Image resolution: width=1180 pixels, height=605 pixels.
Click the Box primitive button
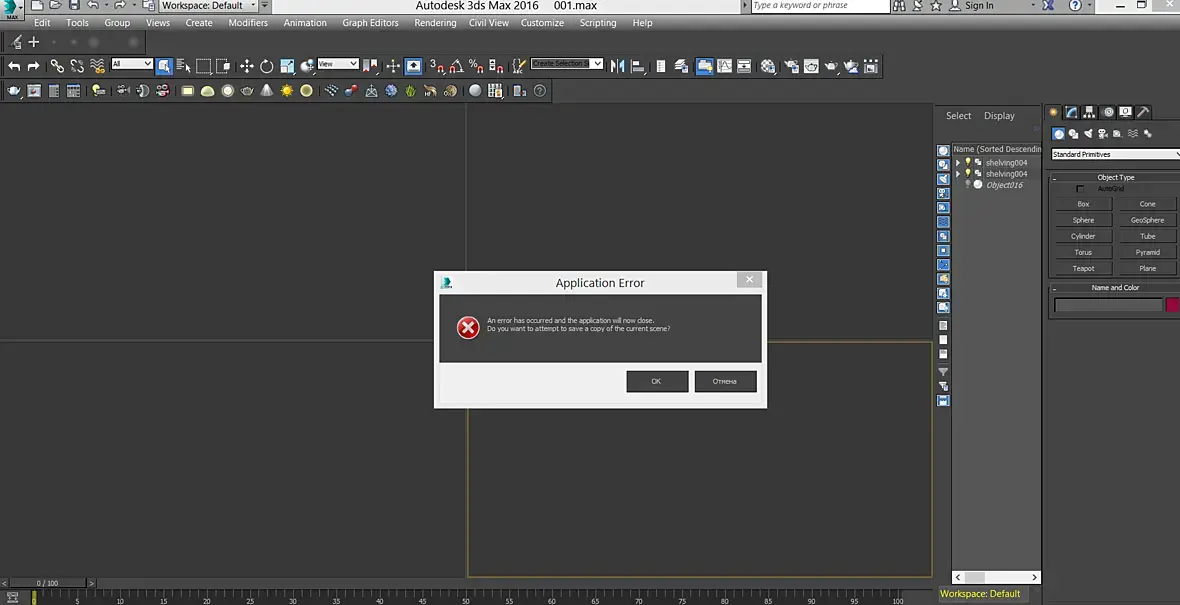tap(1083, 204)
